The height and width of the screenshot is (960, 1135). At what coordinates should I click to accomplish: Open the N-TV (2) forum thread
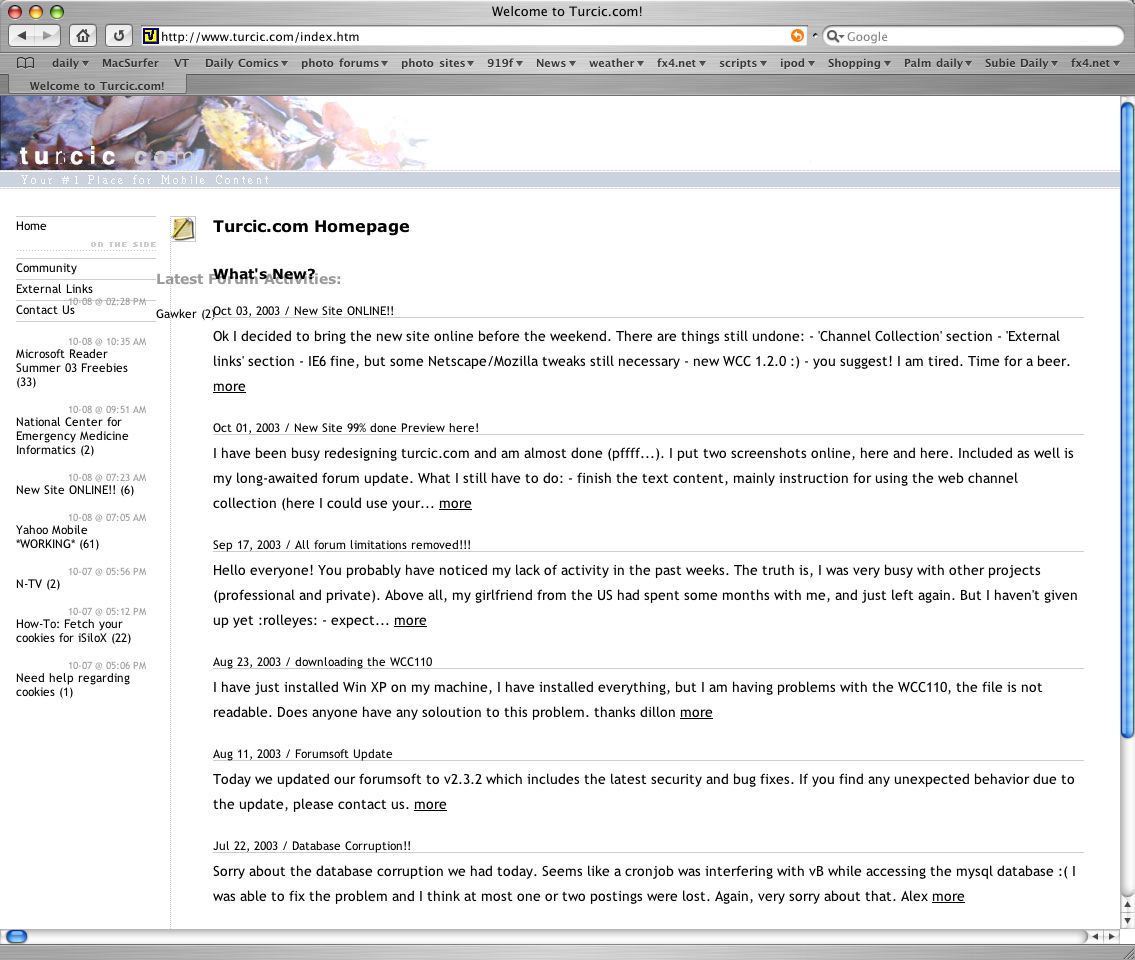tap(38, 584)
